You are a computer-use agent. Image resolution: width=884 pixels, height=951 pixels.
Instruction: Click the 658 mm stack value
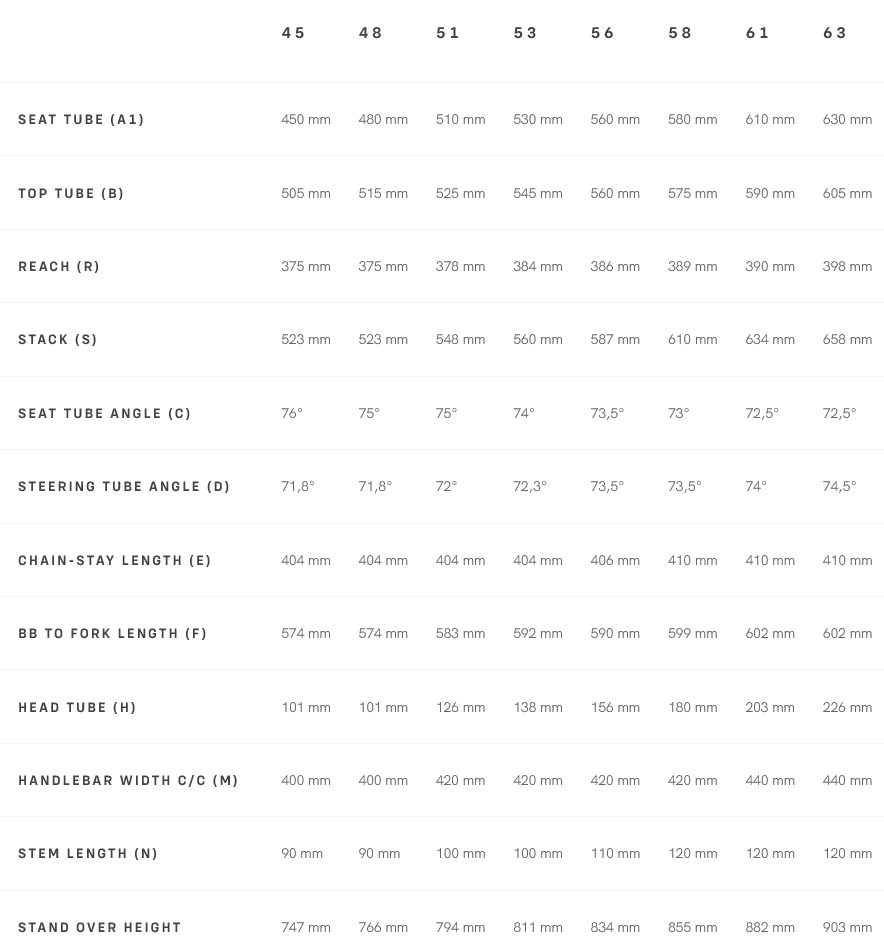pyautogui.click(x=847, y=340)
